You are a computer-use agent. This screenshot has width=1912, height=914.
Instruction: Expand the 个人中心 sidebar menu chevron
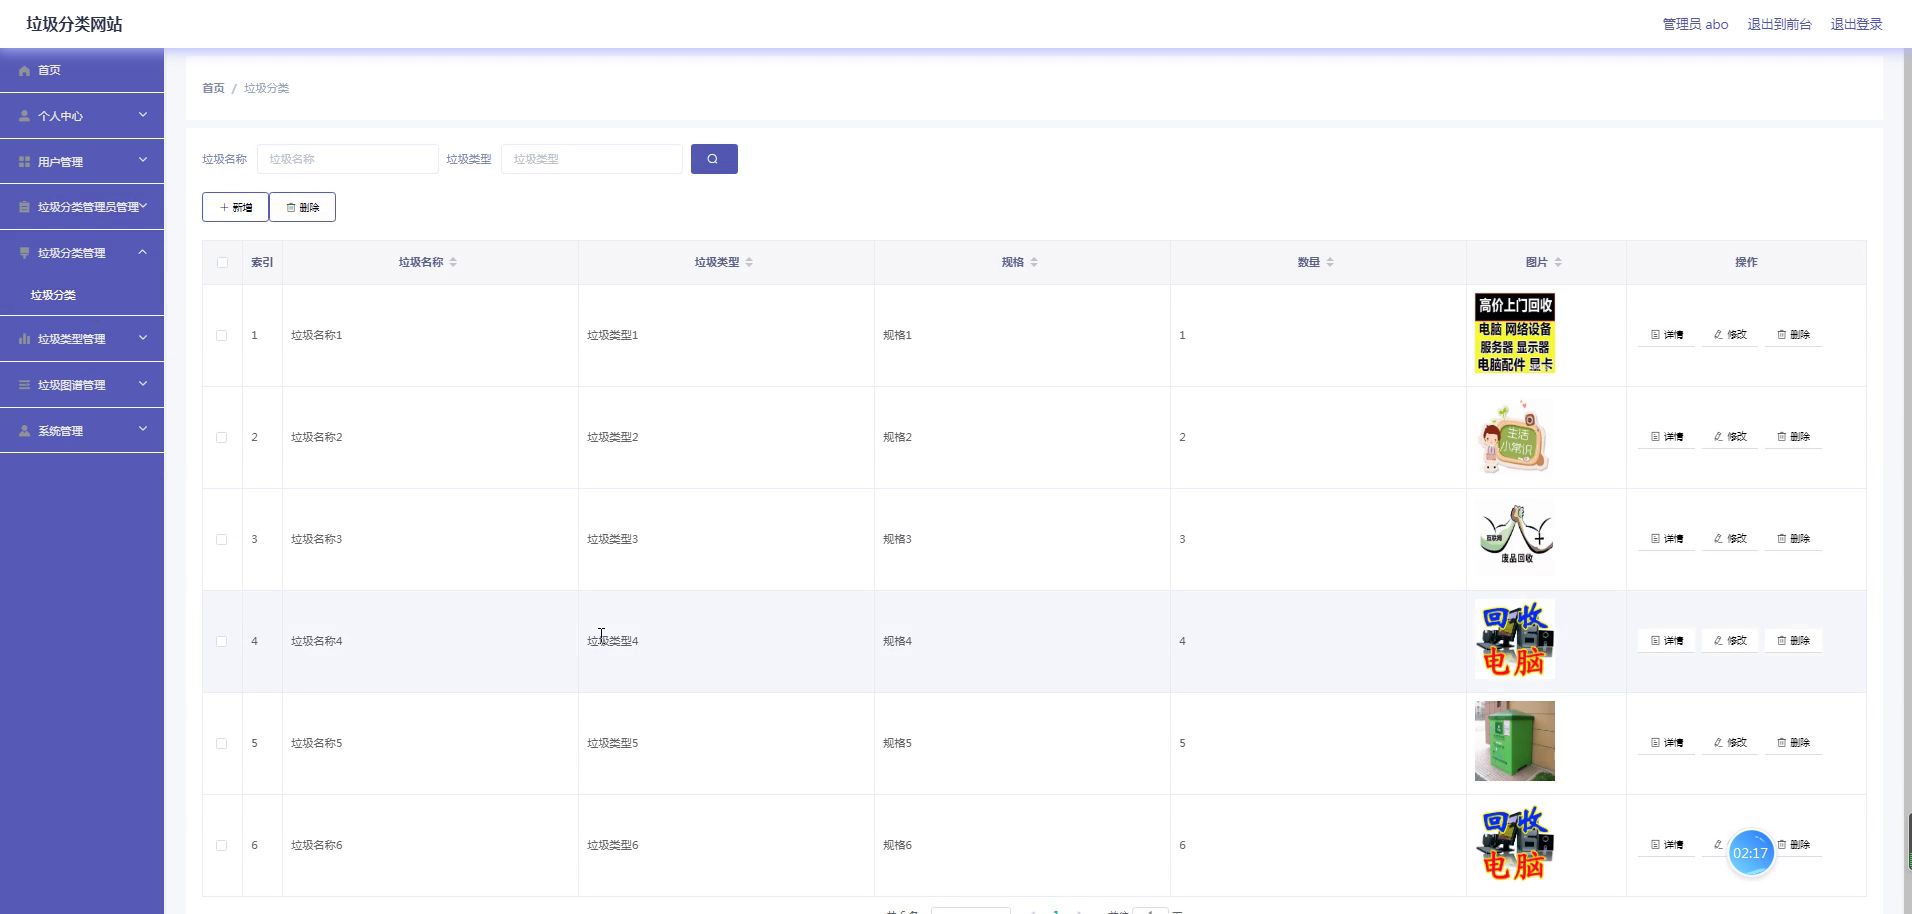coord(143,115)
